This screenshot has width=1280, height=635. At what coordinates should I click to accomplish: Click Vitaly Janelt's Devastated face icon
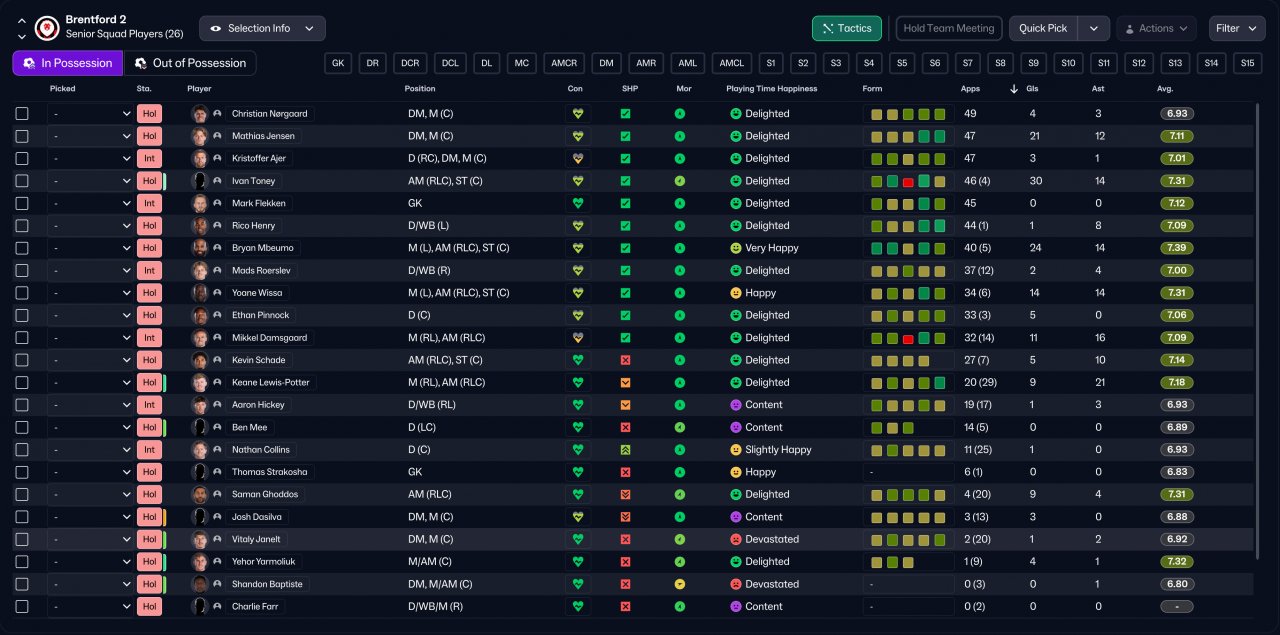click(736, 539)
